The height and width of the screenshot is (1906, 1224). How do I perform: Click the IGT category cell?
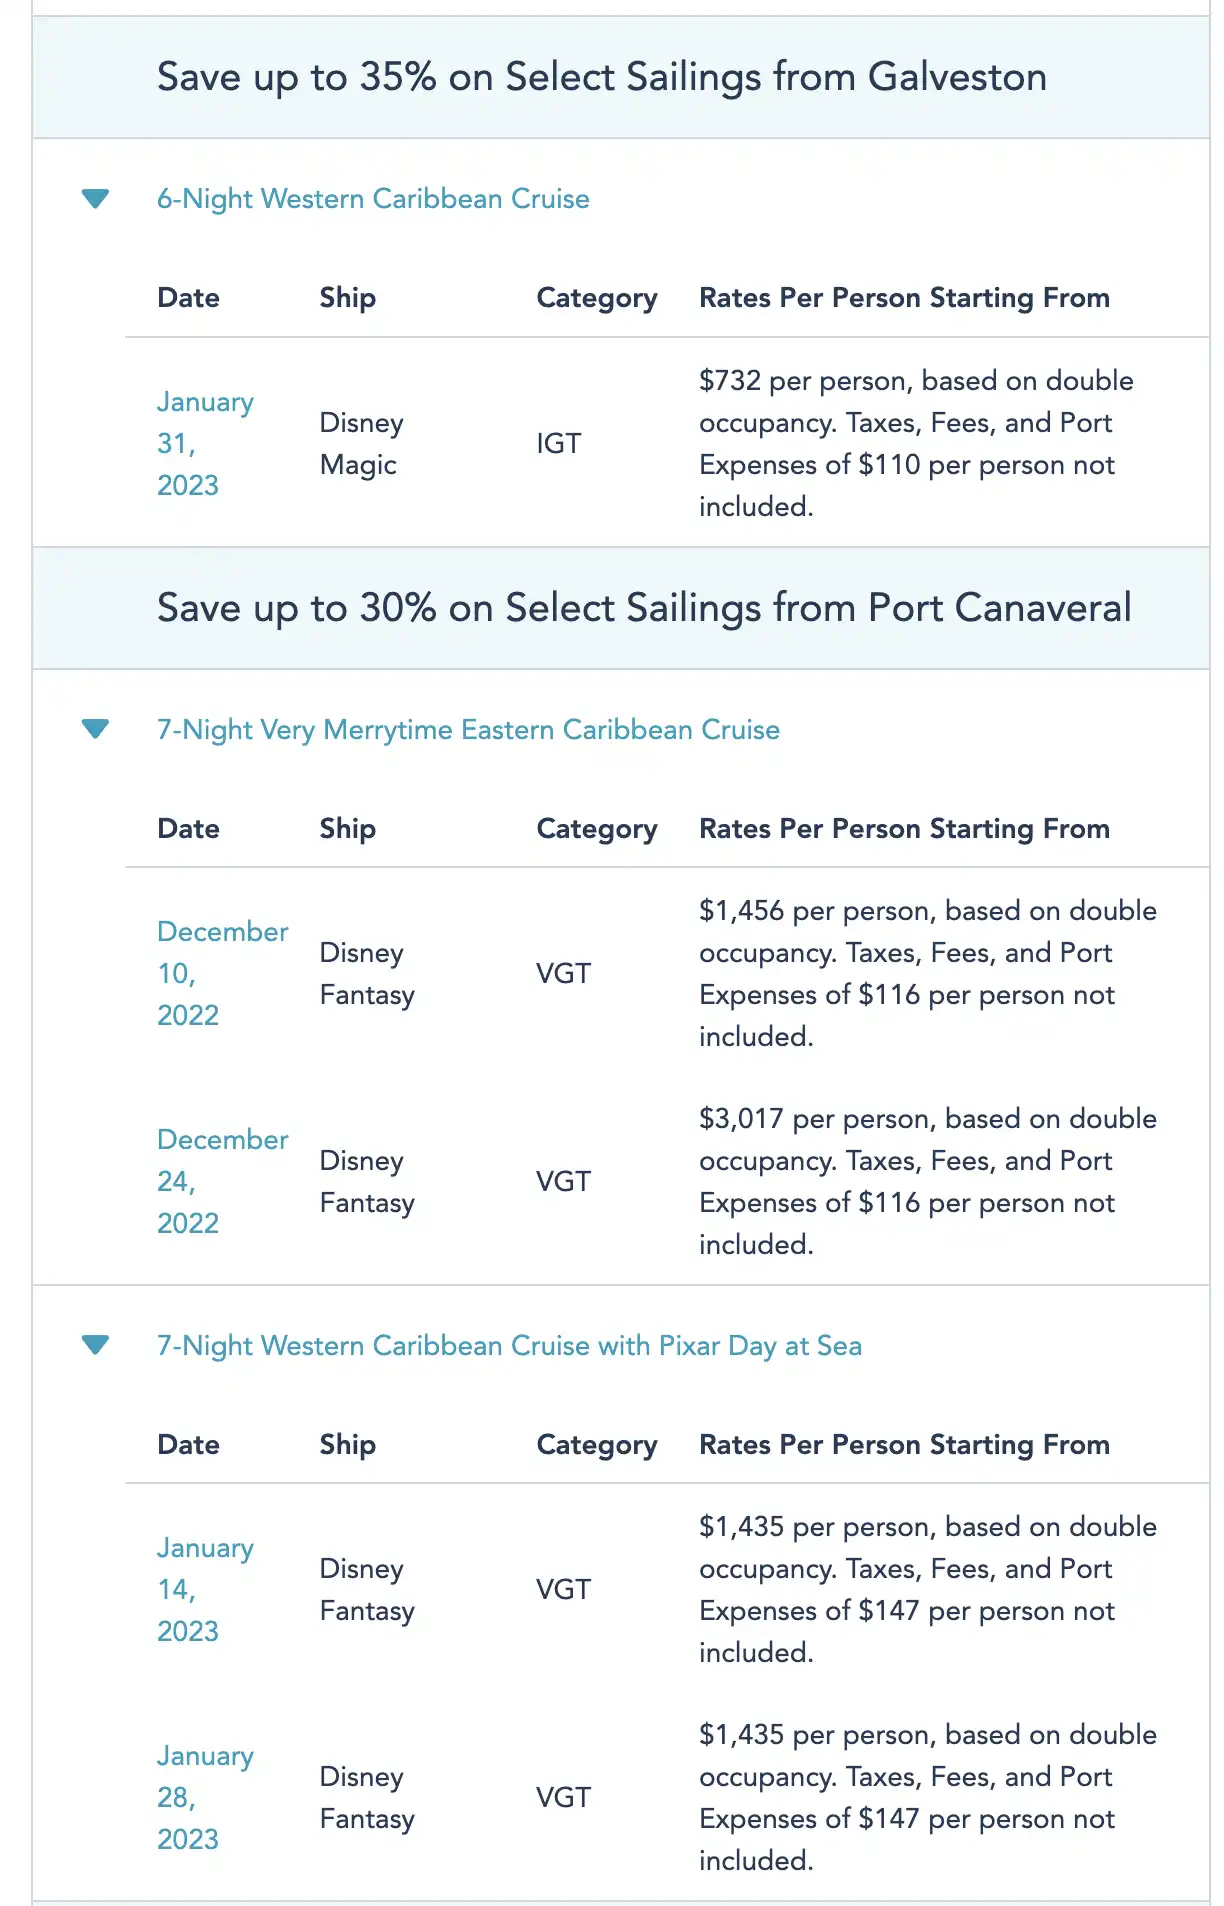(558, 443)
